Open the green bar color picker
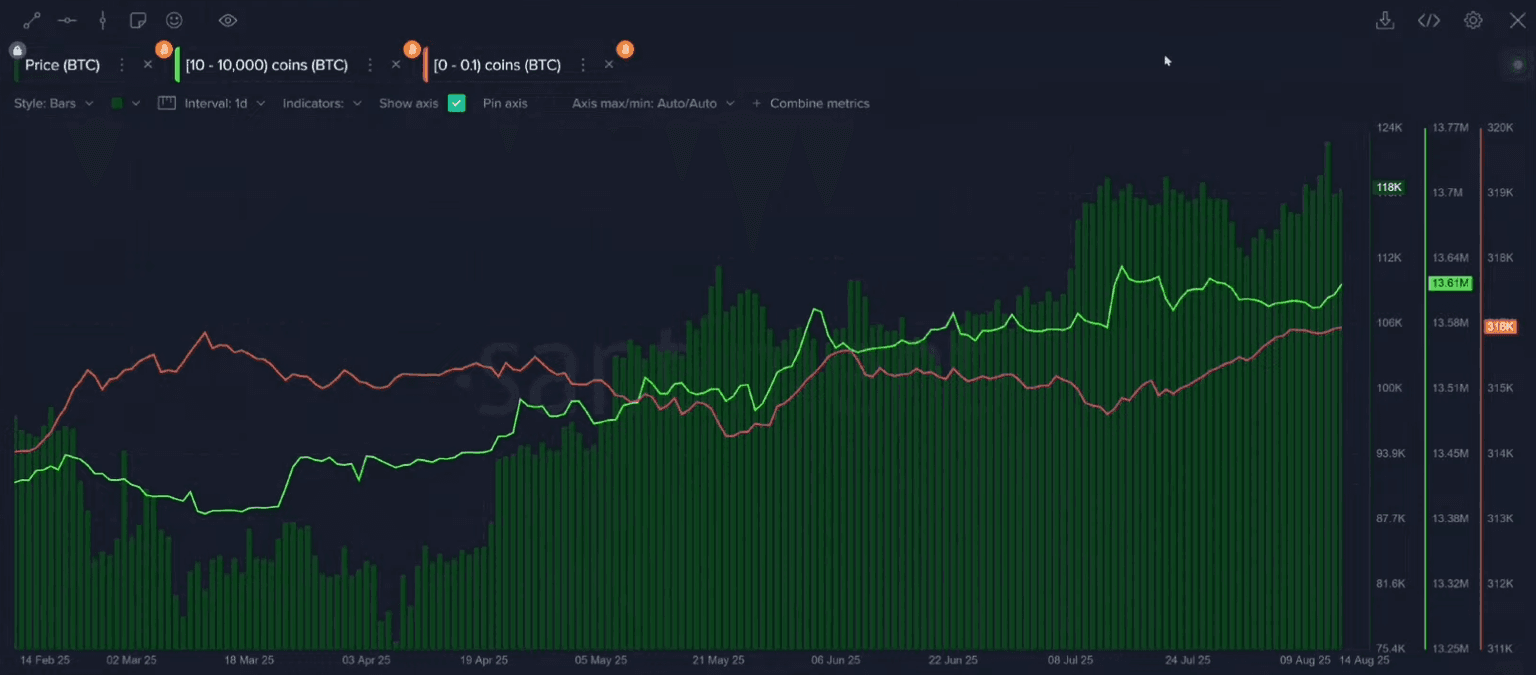 pyautogui.click(x=125, y=103)
